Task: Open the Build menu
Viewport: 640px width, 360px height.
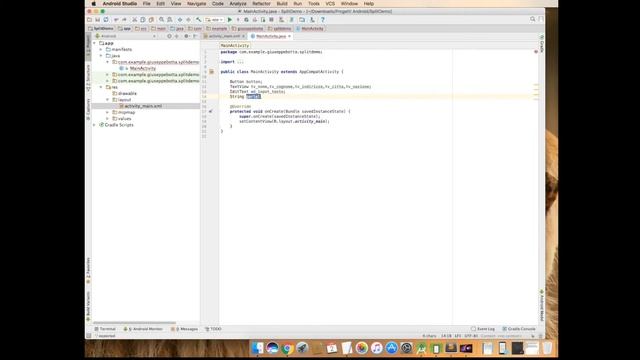Action: (x=282, y=4)
